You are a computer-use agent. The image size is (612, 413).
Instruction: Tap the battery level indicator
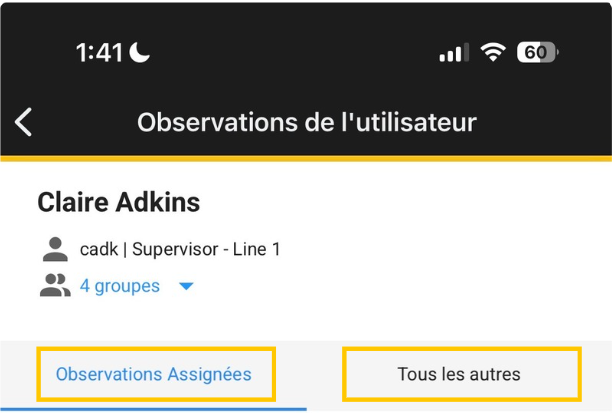click(x=537, y=52)
